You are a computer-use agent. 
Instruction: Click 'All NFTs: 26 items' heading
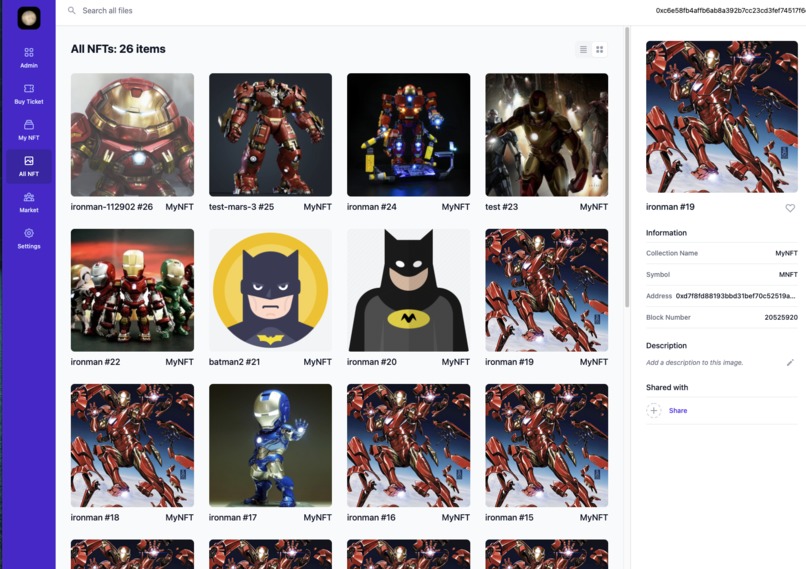point(118,49)
